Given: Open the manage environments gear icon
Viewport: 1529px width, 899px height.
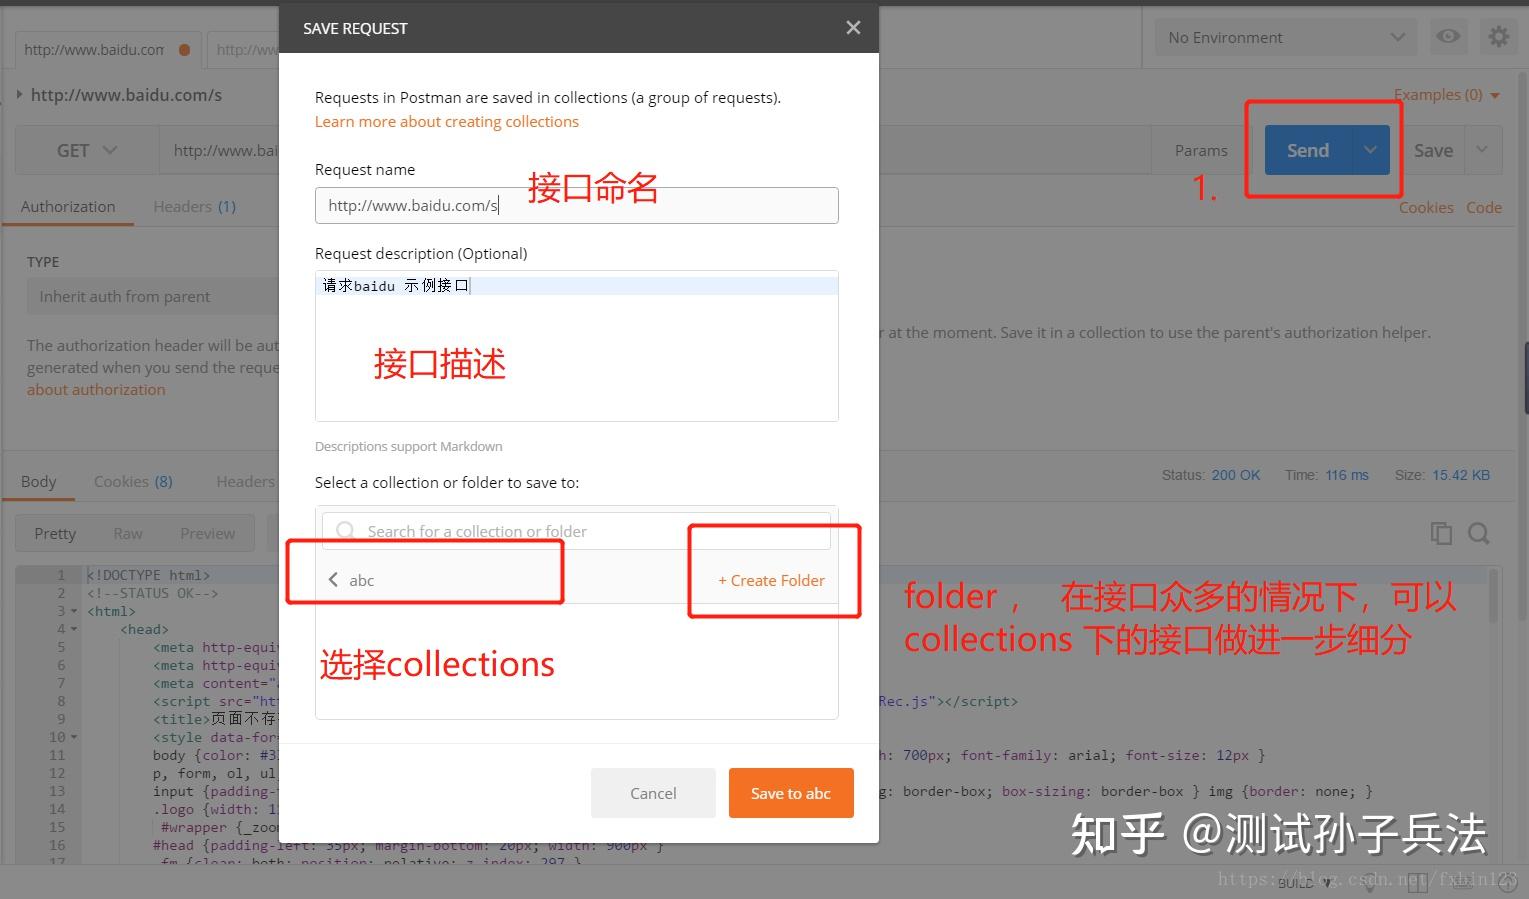Looking at the screenshot, I should [1498, 37].
